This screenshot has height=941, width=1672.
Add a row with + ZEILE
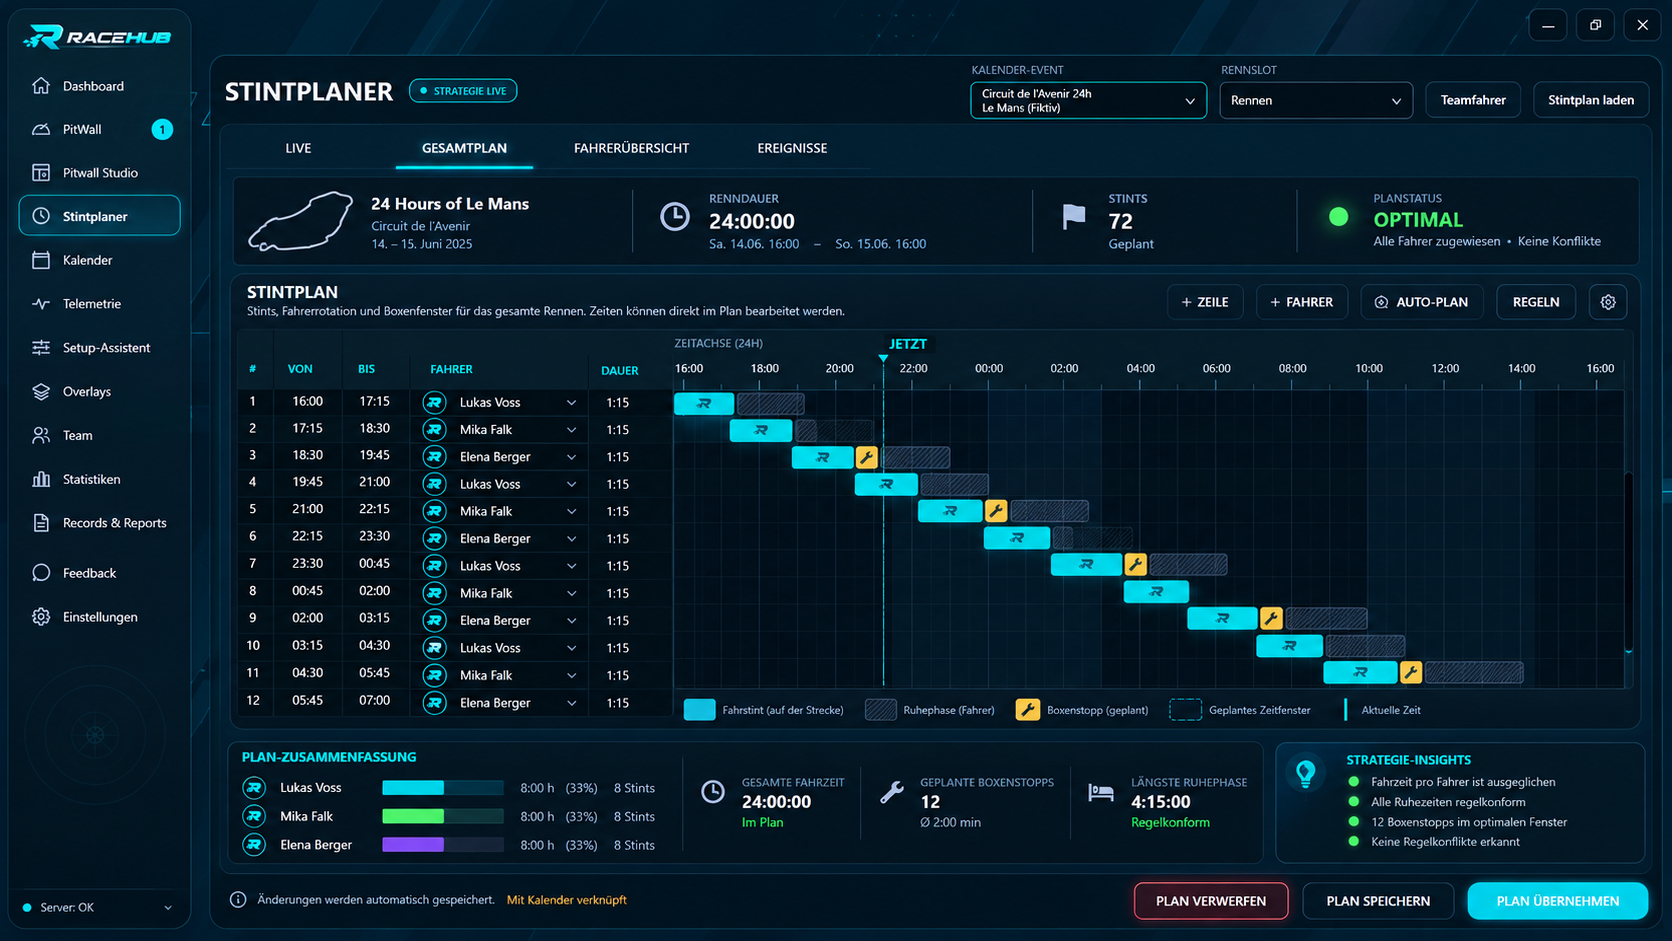1205,302
